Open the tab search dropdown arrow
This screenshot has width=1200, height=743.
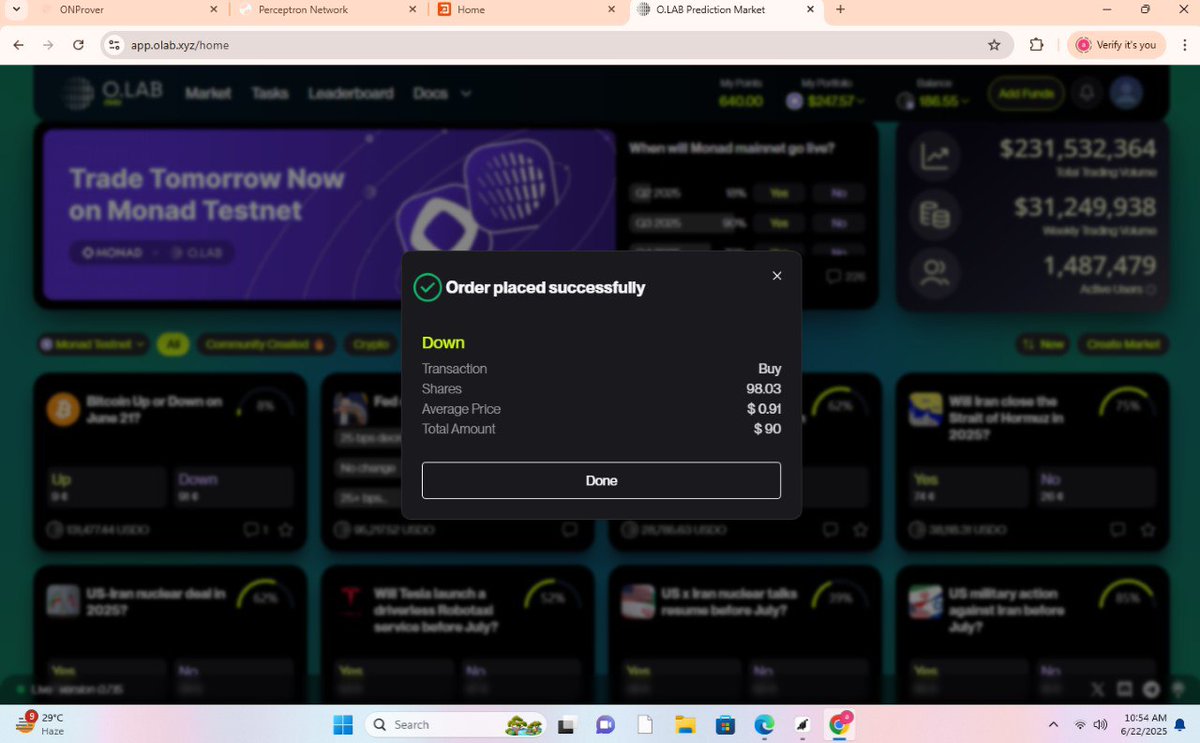point(14,10)
